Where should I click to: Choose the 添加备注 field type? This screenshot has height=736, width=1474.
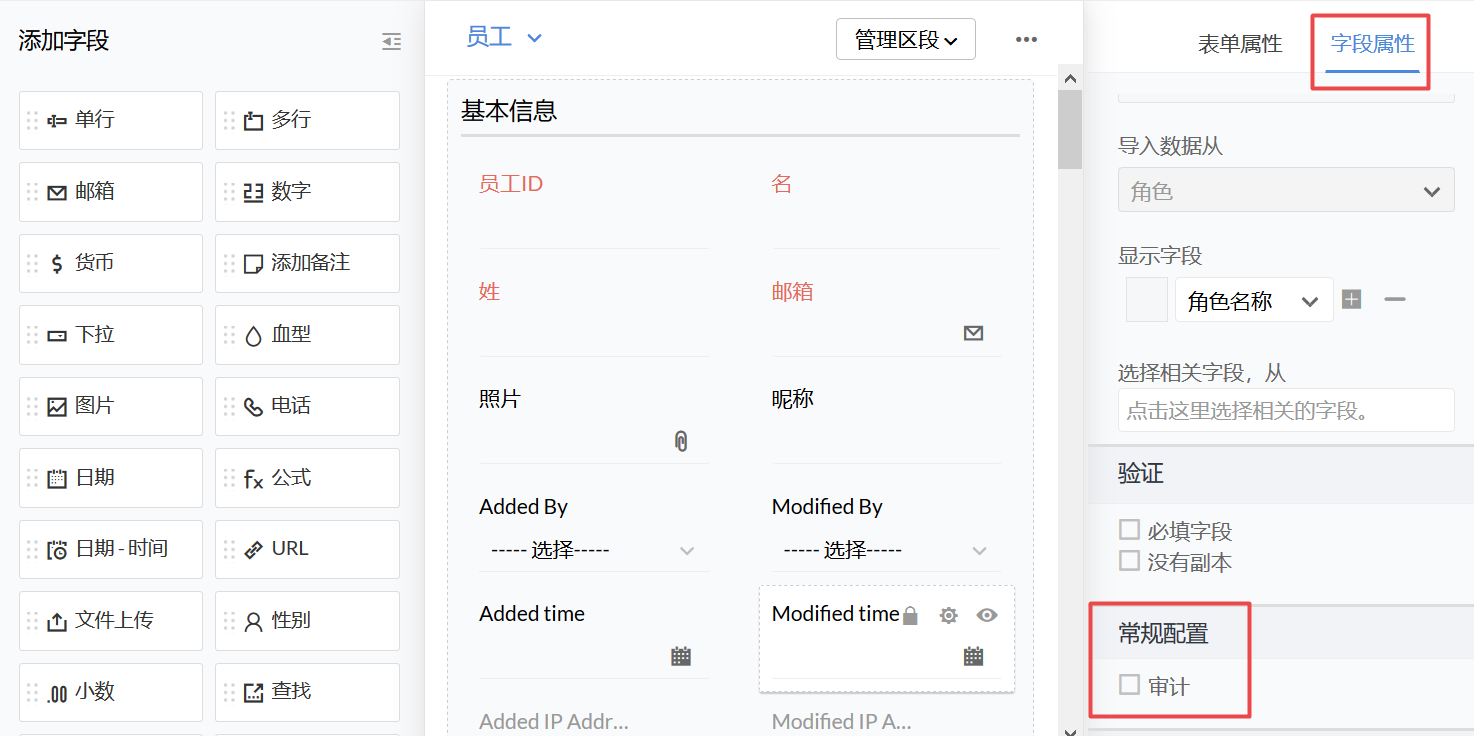(307, 263)
